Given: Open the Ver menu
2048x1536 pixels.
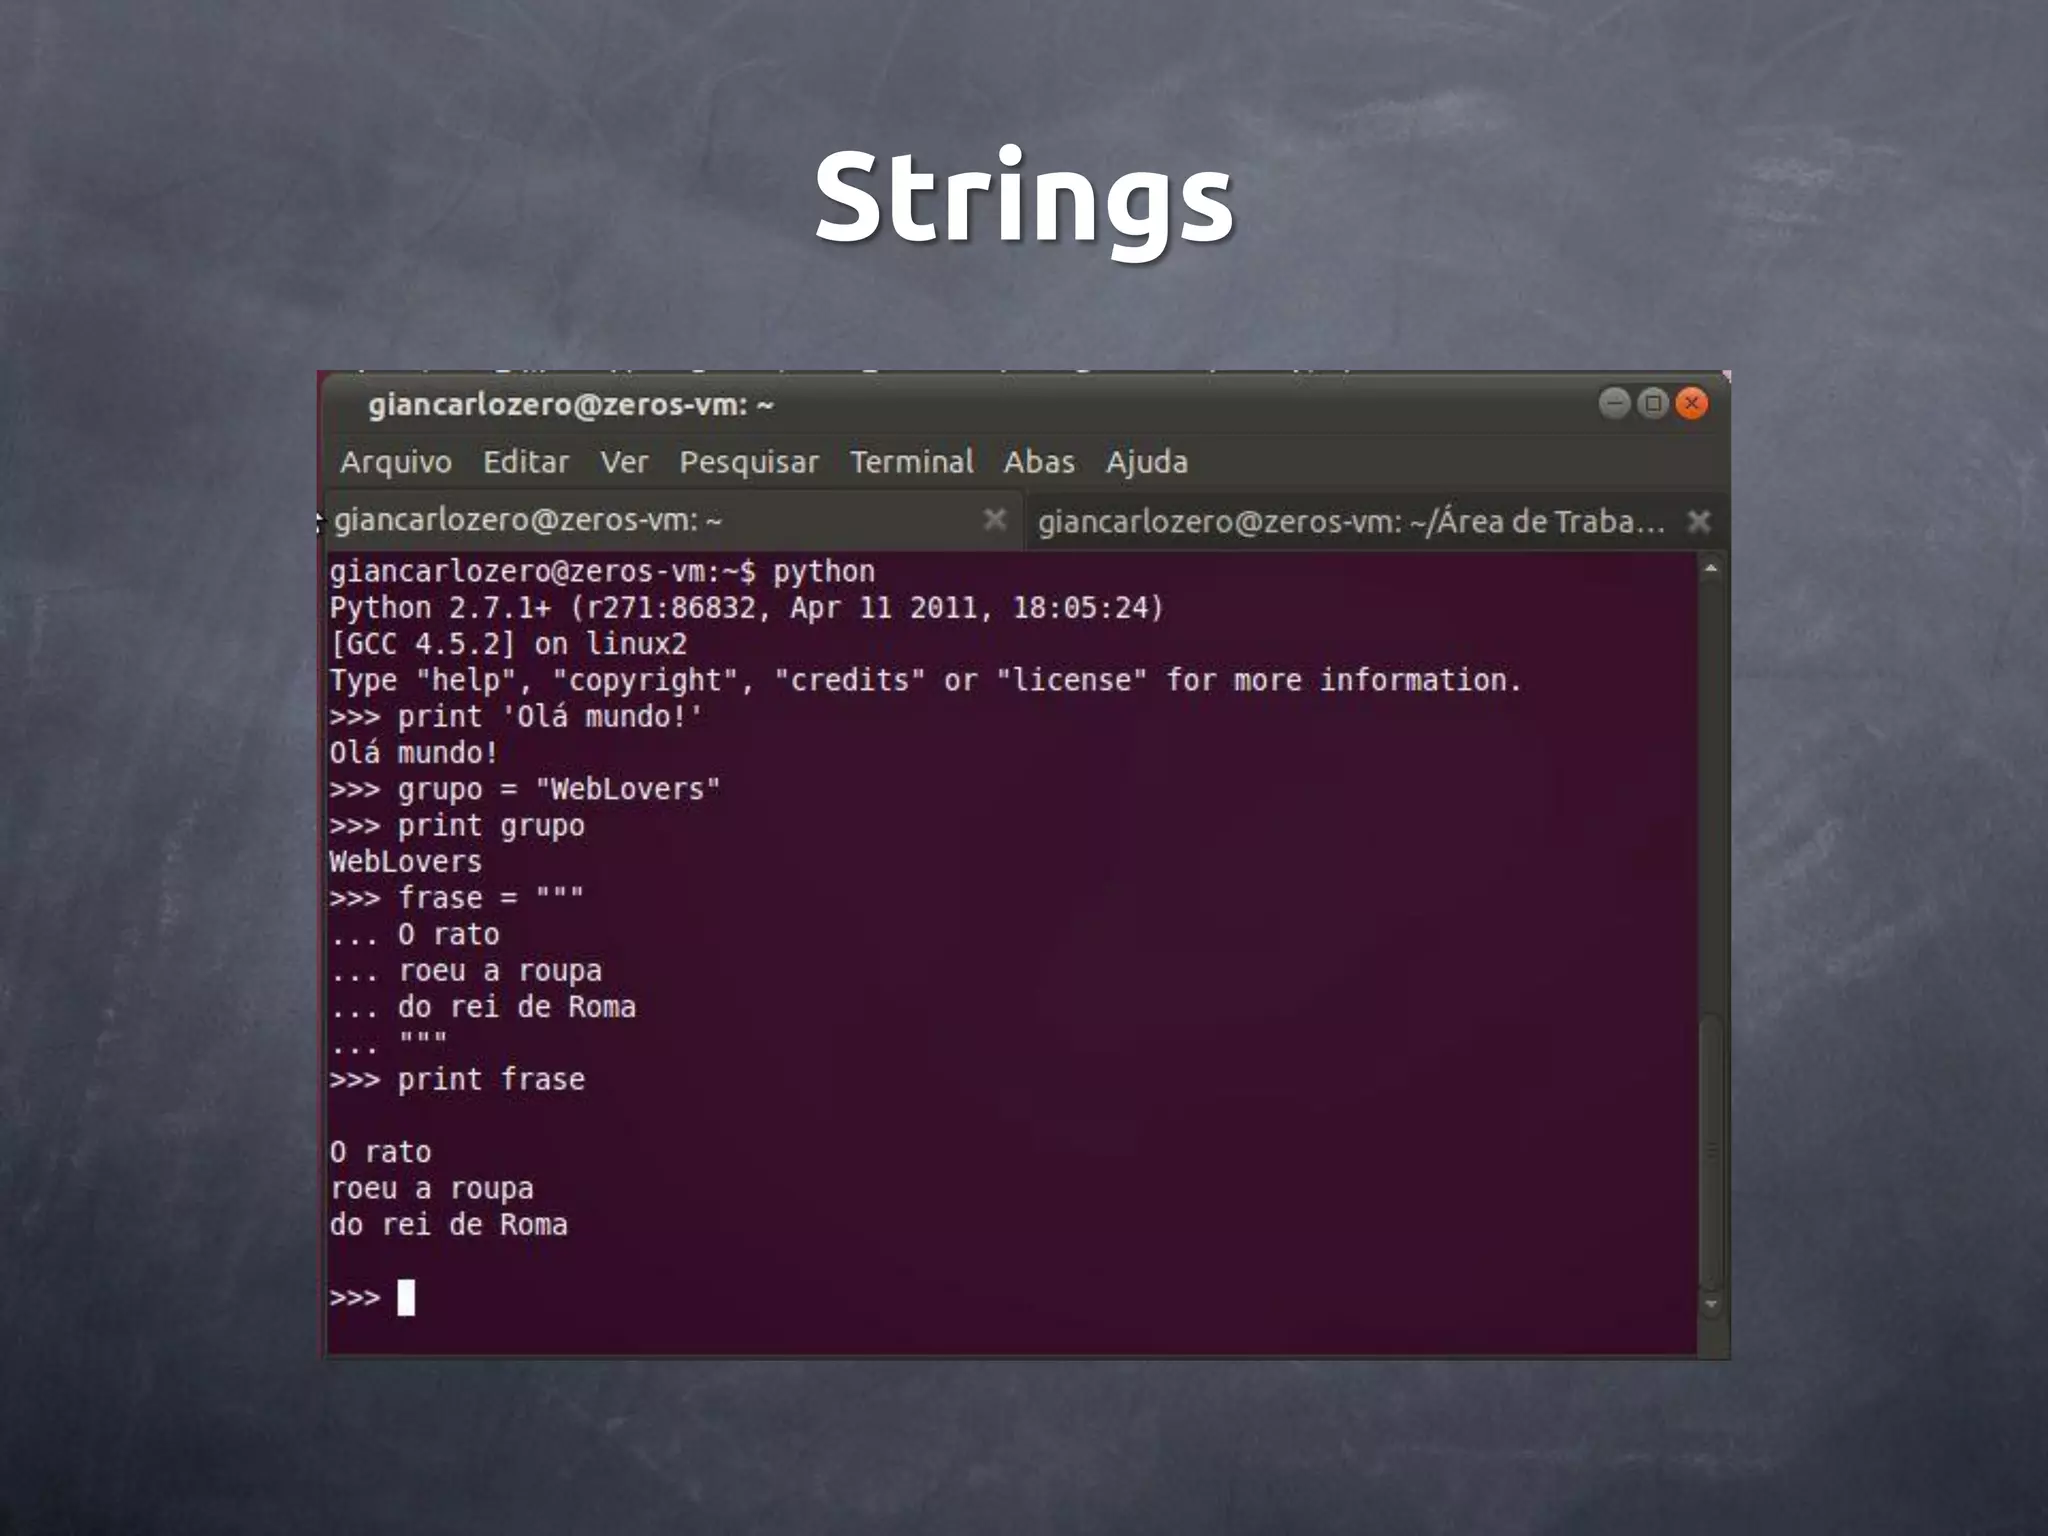Looking at the screenshot, I should coord(624,462).
